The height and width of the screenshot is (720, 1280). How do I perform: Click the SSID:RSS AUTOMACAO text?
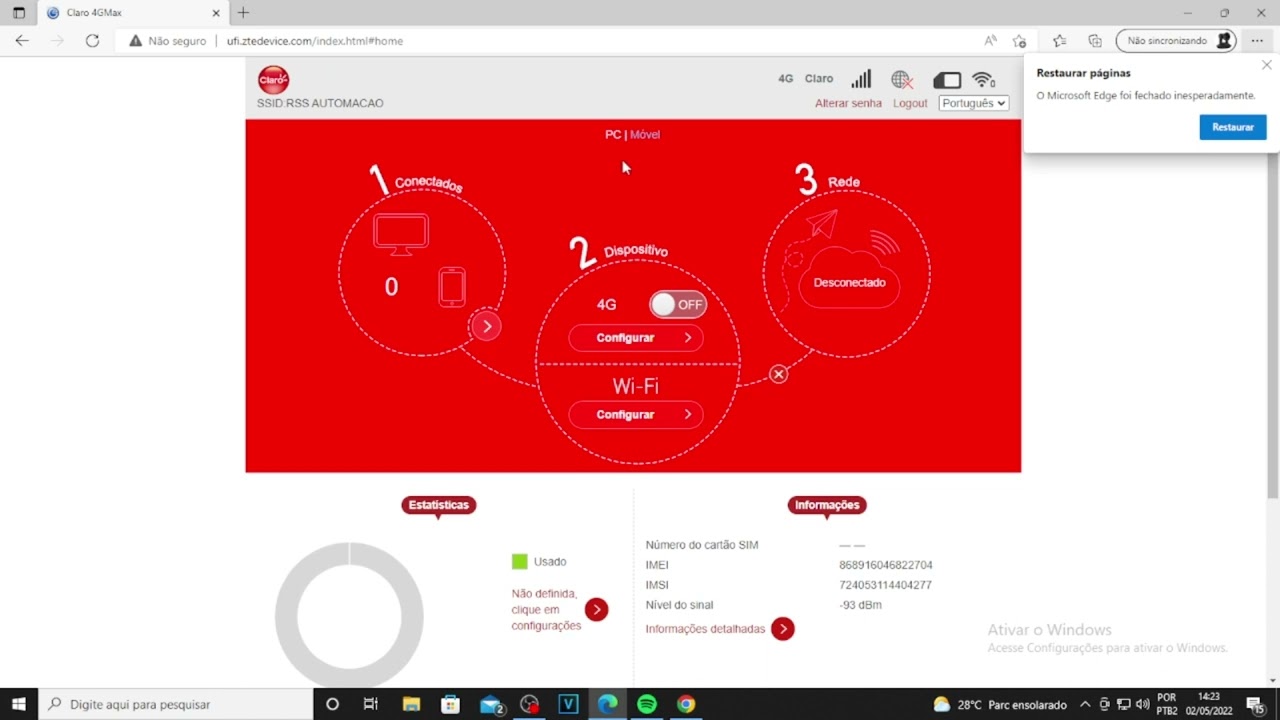click(320, 103)
